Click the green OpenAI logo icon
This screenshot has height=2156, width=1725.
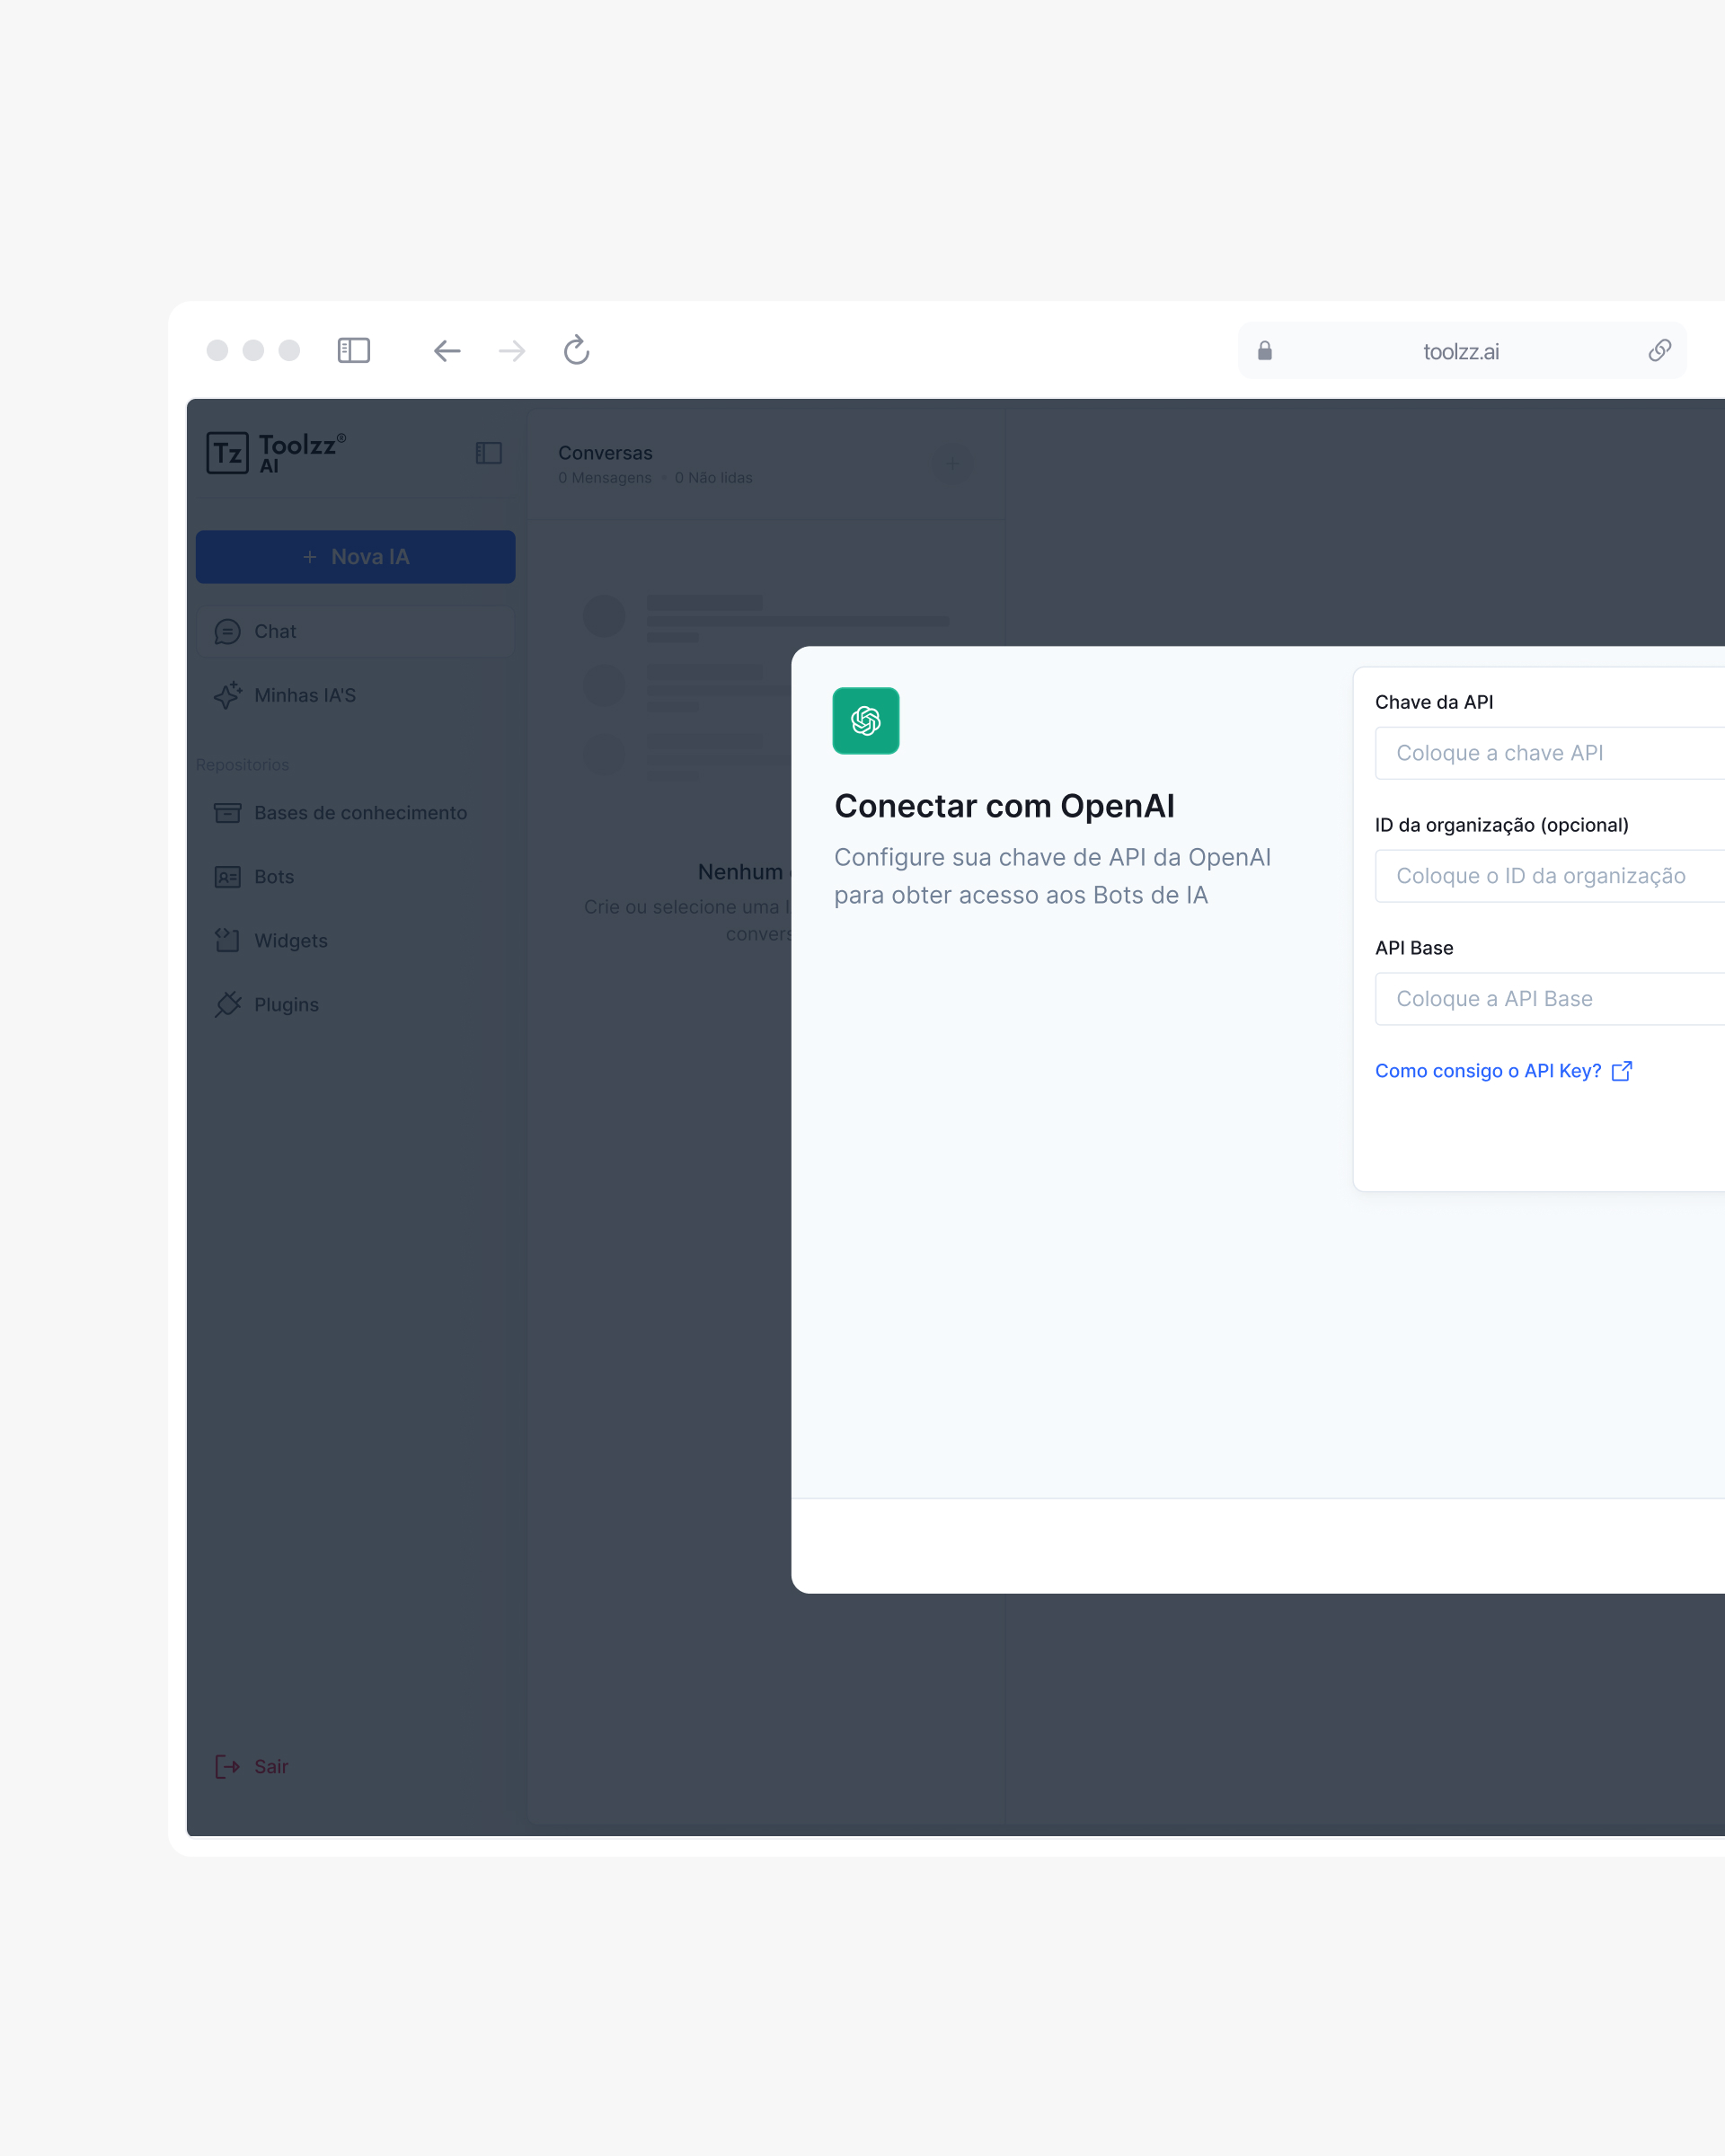(x=865, y=720)
